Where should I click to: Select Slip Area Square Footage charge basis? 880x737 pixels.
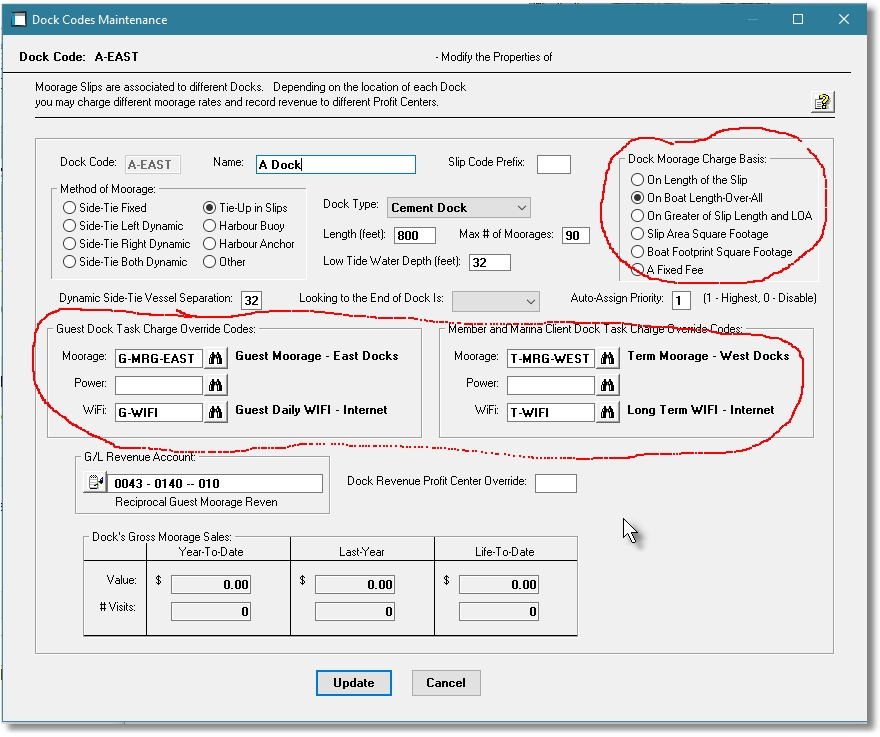(636, 232)
